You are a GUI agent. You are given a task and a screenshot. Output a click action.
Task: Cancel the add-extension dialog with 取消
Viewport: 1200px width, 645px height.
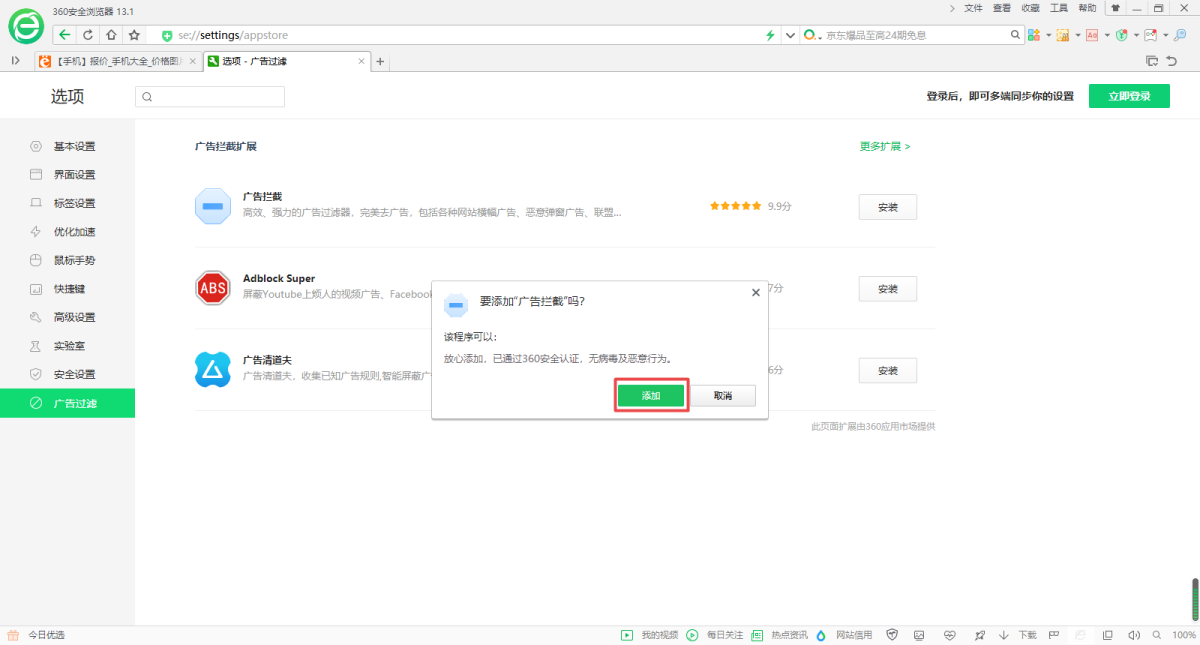click(x=722, y=396)
